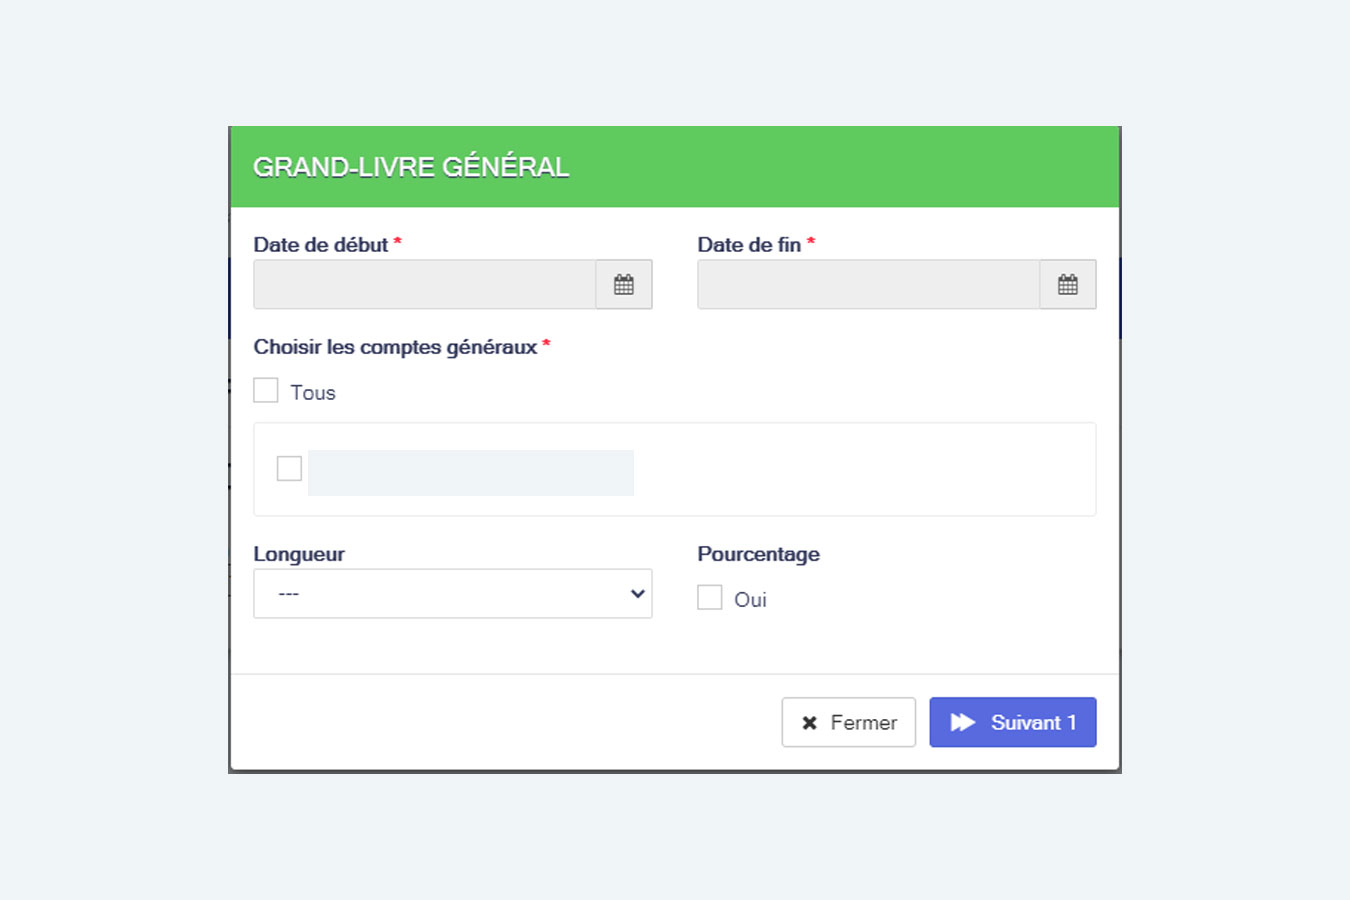Screen dimensions: 1350x900
Task: Click the chevron arrow of Longueur select
Action: click(637, 594)
